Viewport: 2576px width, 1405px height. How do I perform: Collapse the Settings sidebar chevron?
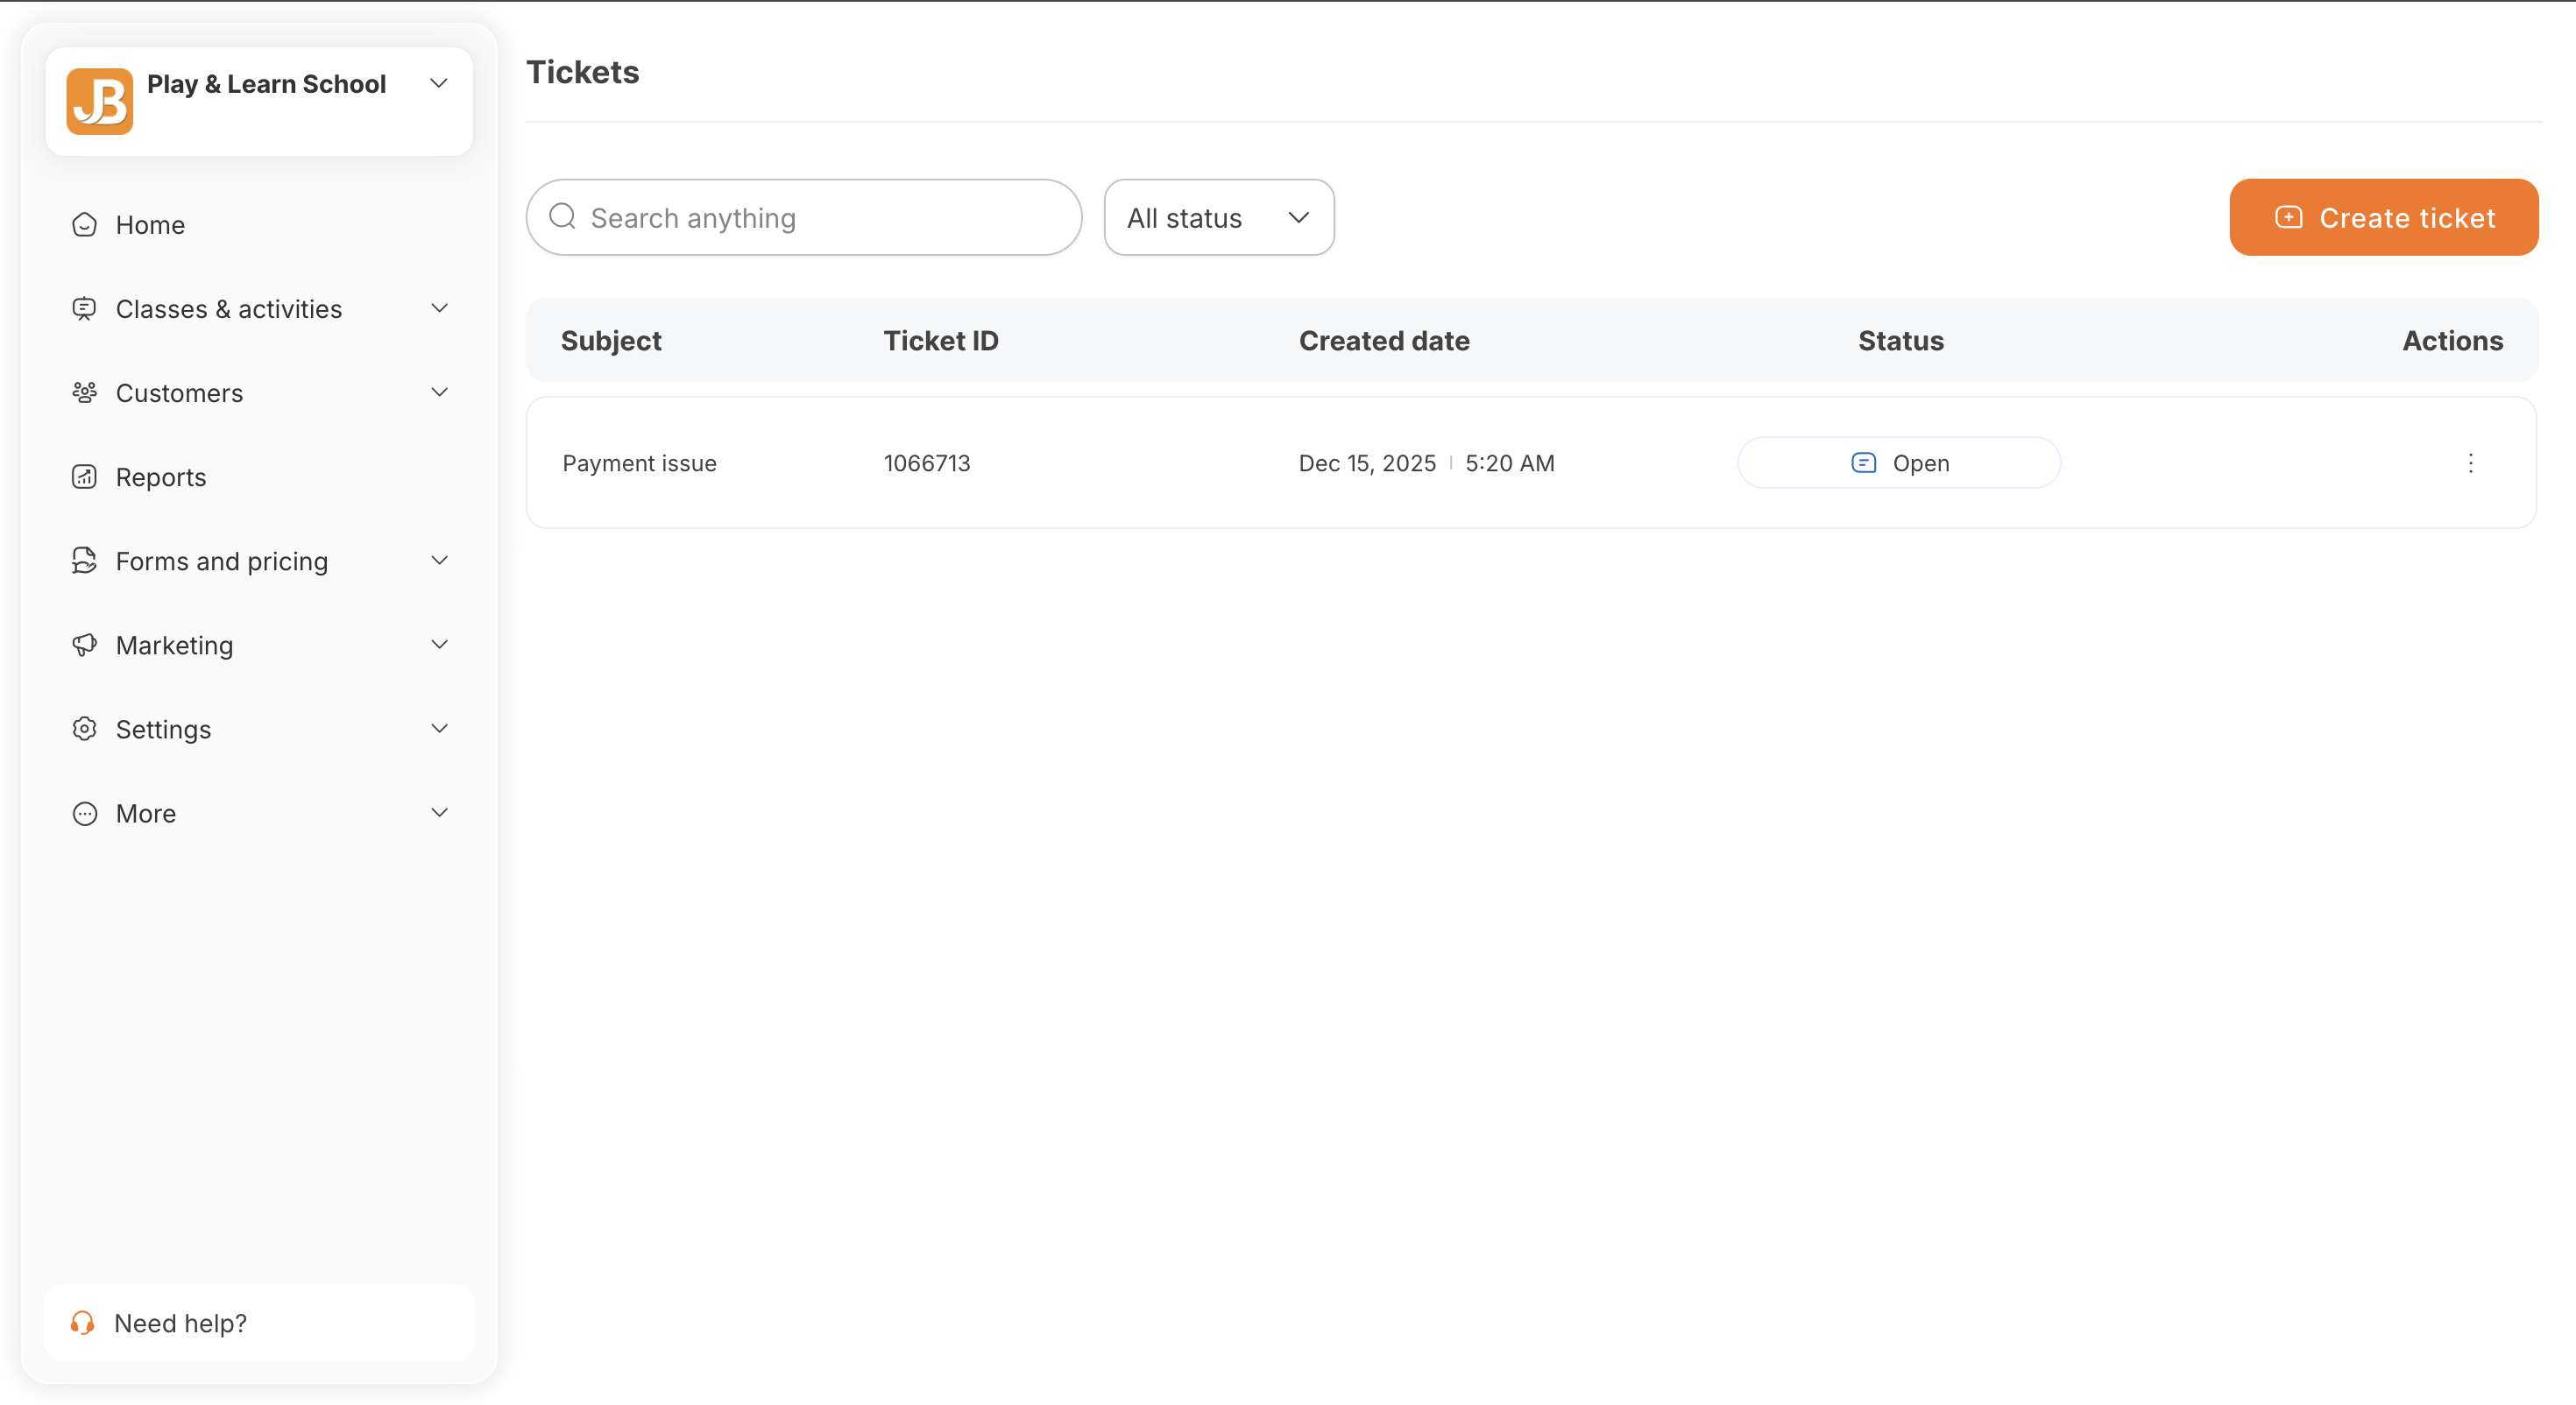tap(439, 728)
